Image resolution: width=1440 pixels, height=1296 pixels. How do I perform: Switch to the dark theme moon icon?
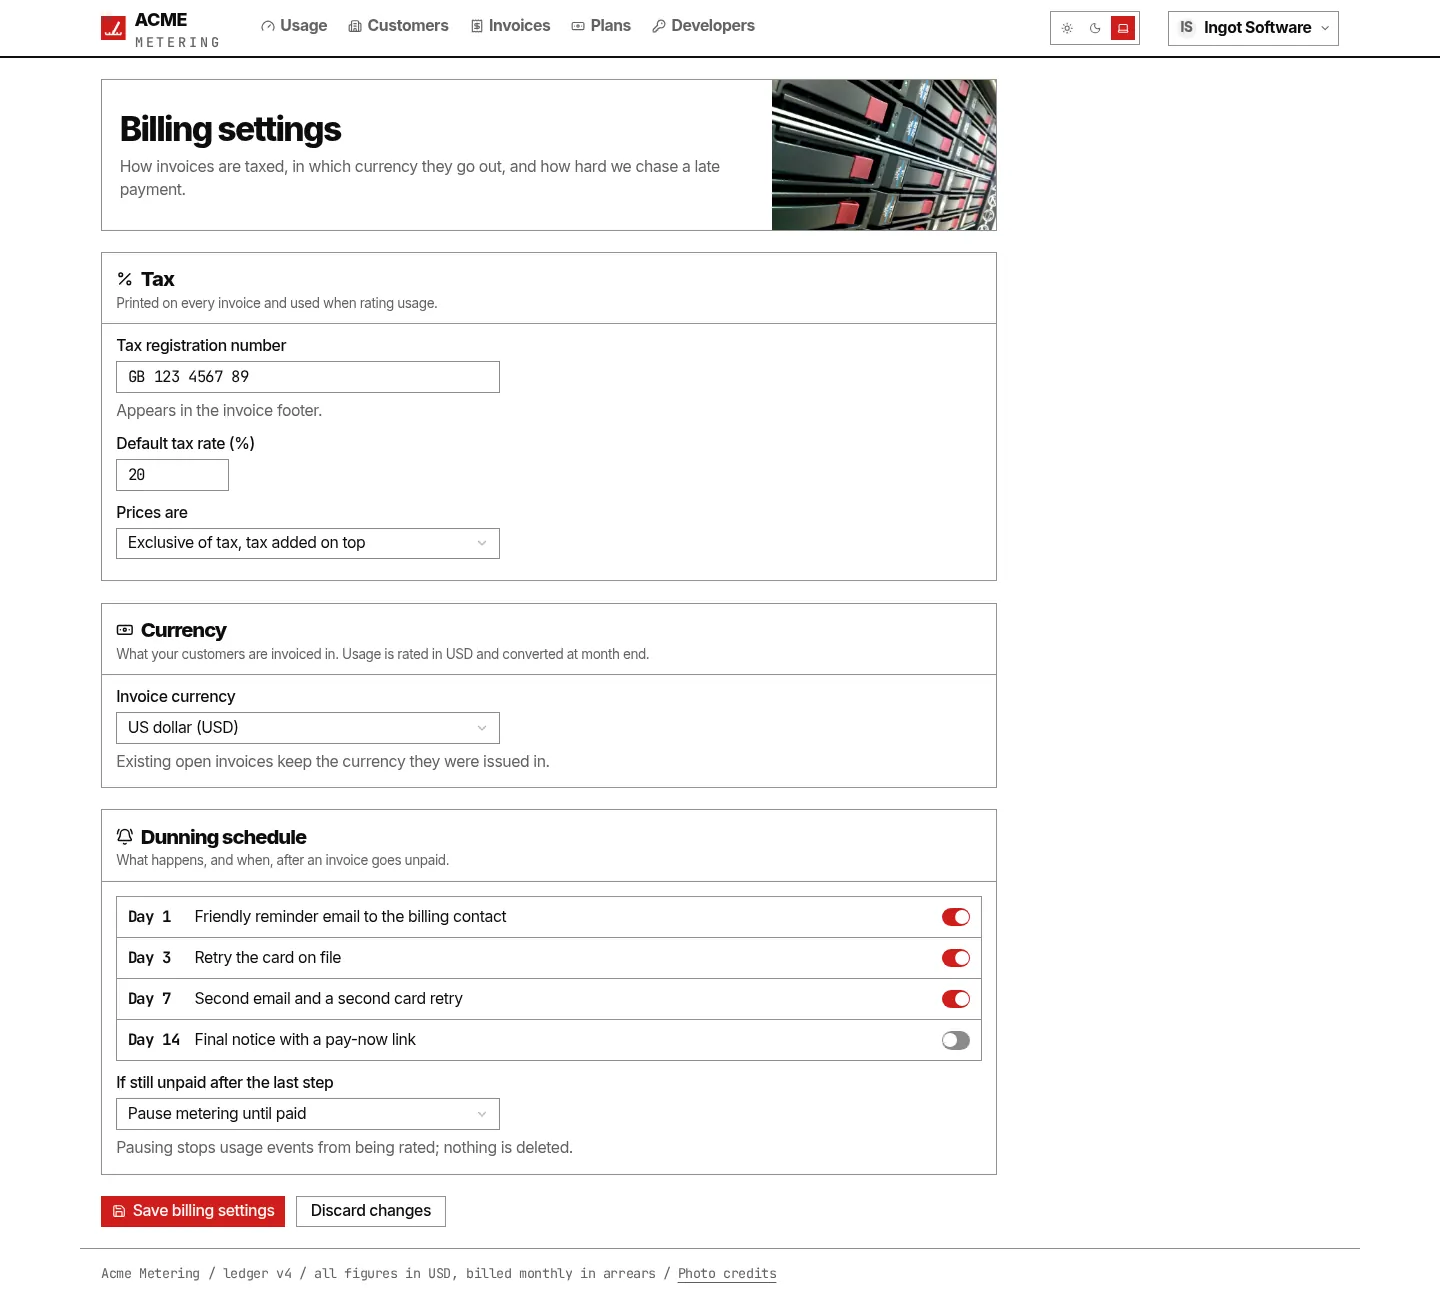pos(1095,28)
